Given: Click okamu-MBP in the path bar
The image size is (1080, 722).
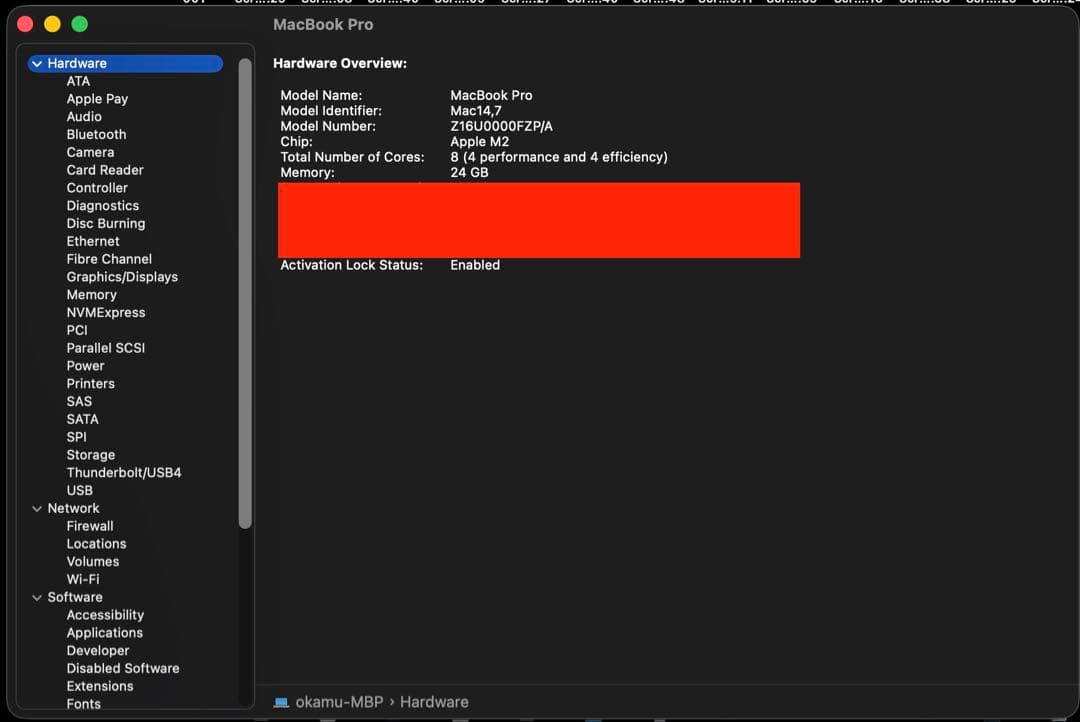Looking at the screenshot, I should (339, 703).
